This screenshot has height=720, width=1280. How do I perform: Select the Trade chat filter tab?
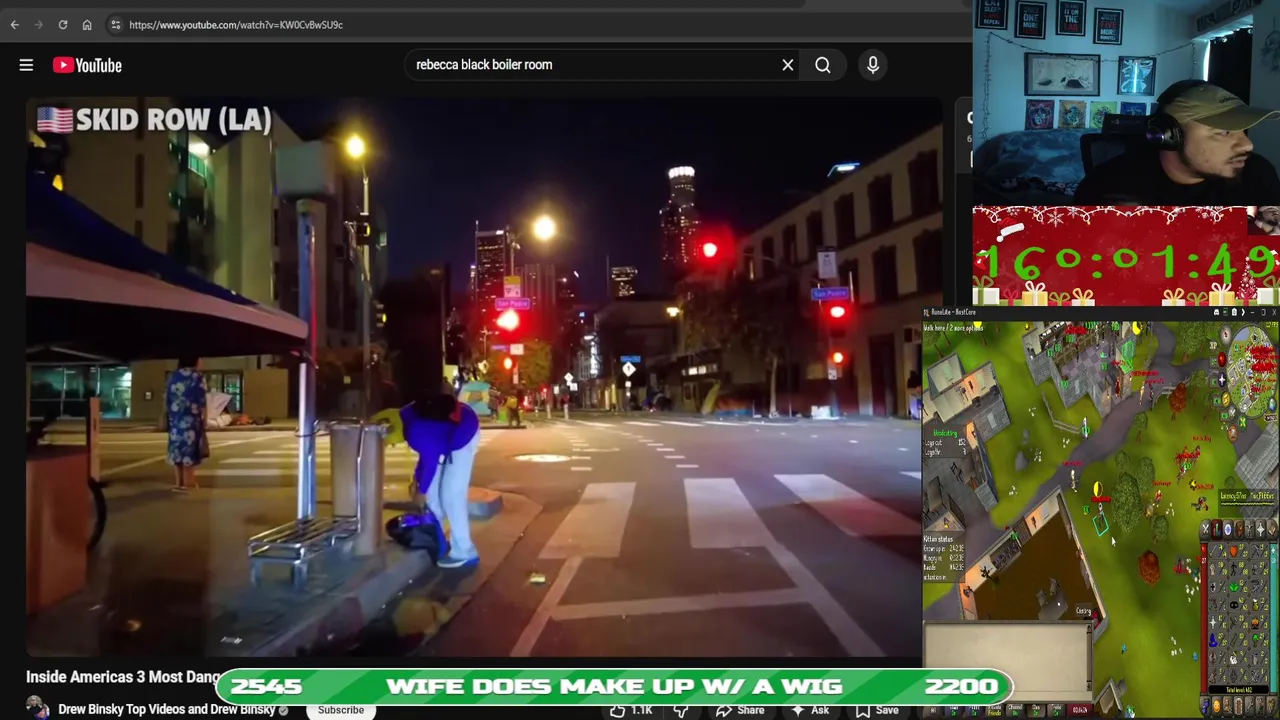pos(1056,710)
